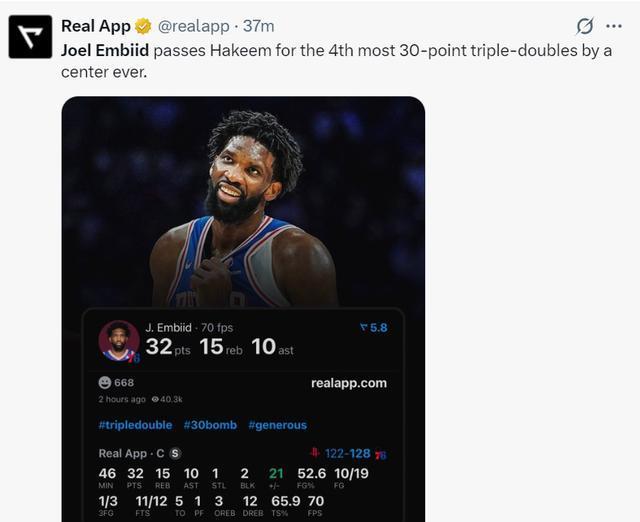640x522 pixels.
Task: Click the Grok slashed-circle icon
Action: click(585, 26)
